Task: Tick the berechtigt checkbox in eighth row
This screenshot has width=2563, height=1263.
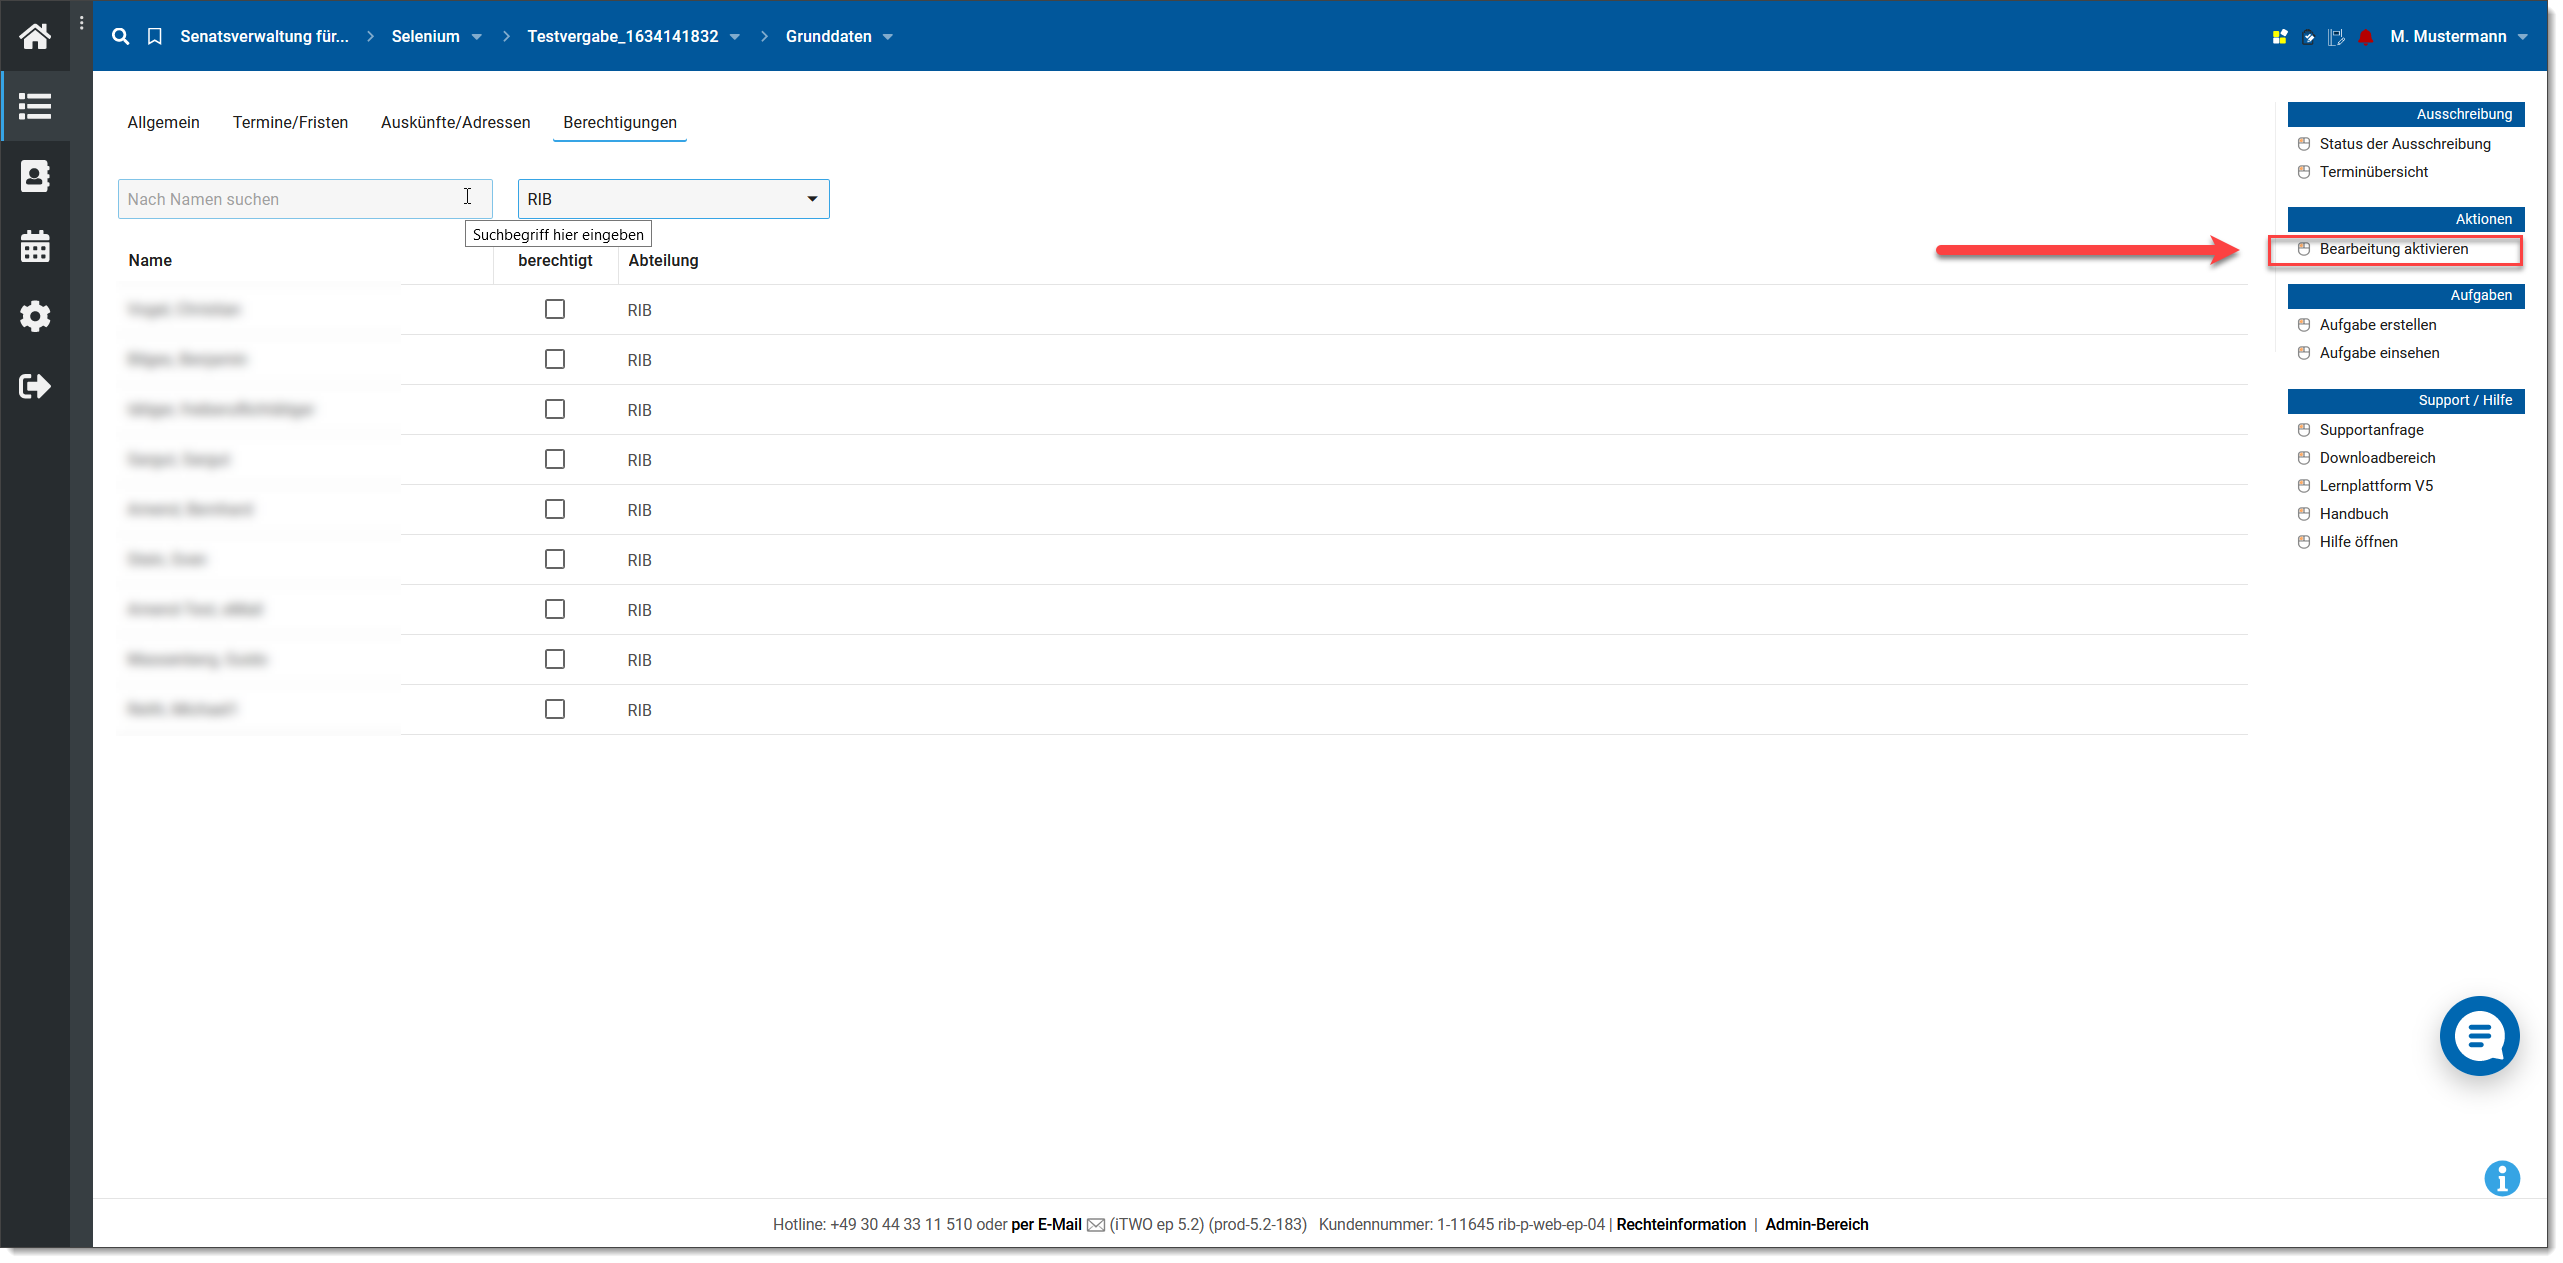Action: pos(555,659)
